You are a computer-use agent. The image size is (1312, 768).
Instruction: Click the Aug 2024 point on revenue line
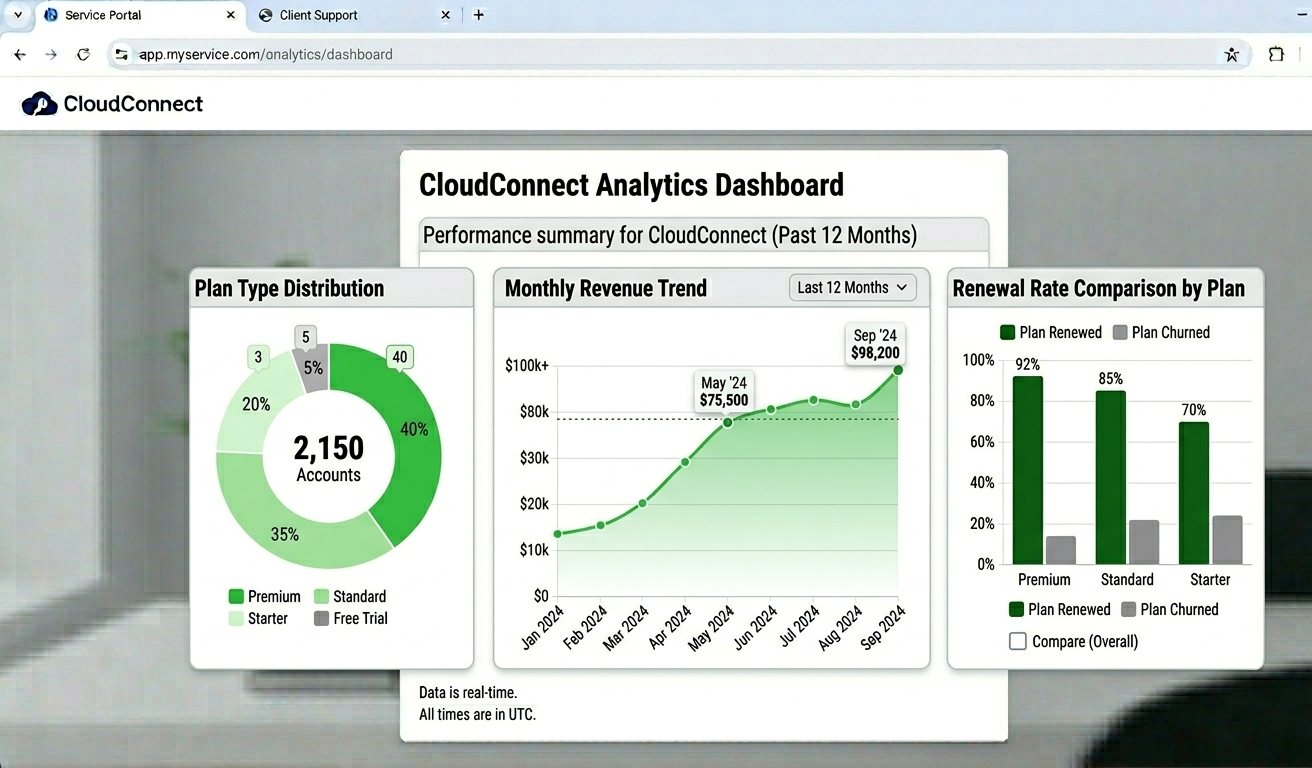click(856, 405)
